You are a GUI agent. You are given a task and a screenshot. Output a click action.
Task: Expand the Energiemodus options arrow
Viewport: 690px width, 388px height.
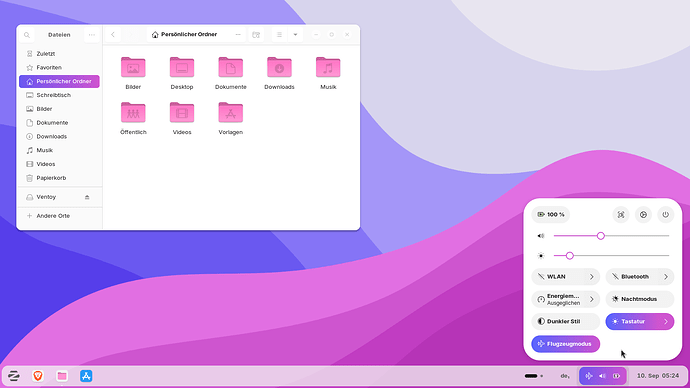(592, 299)
